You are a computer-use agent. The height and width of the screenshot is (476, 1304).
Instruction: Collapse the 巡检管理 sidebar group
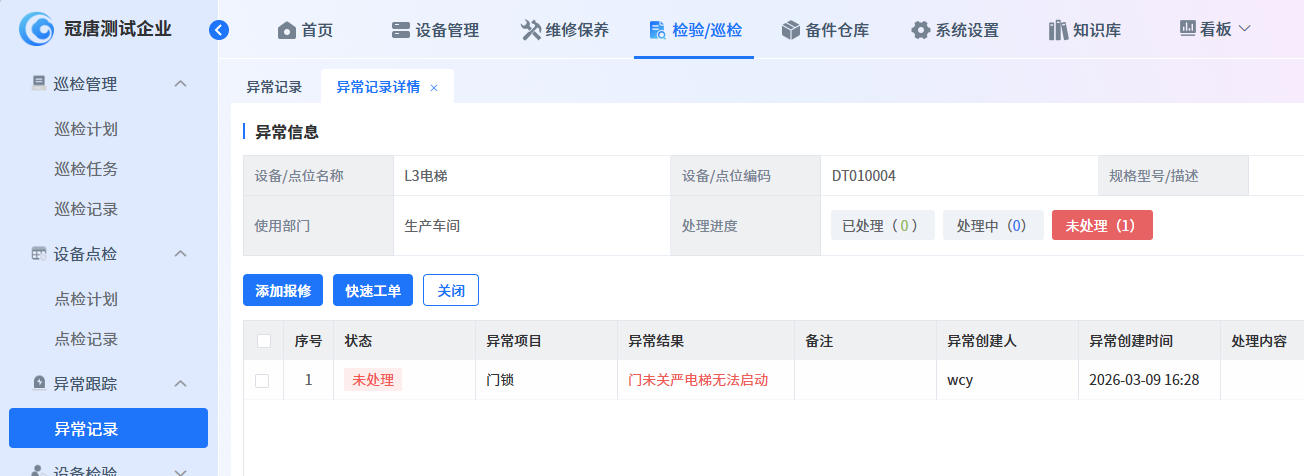pyautogui.click(x=181, y=84)
